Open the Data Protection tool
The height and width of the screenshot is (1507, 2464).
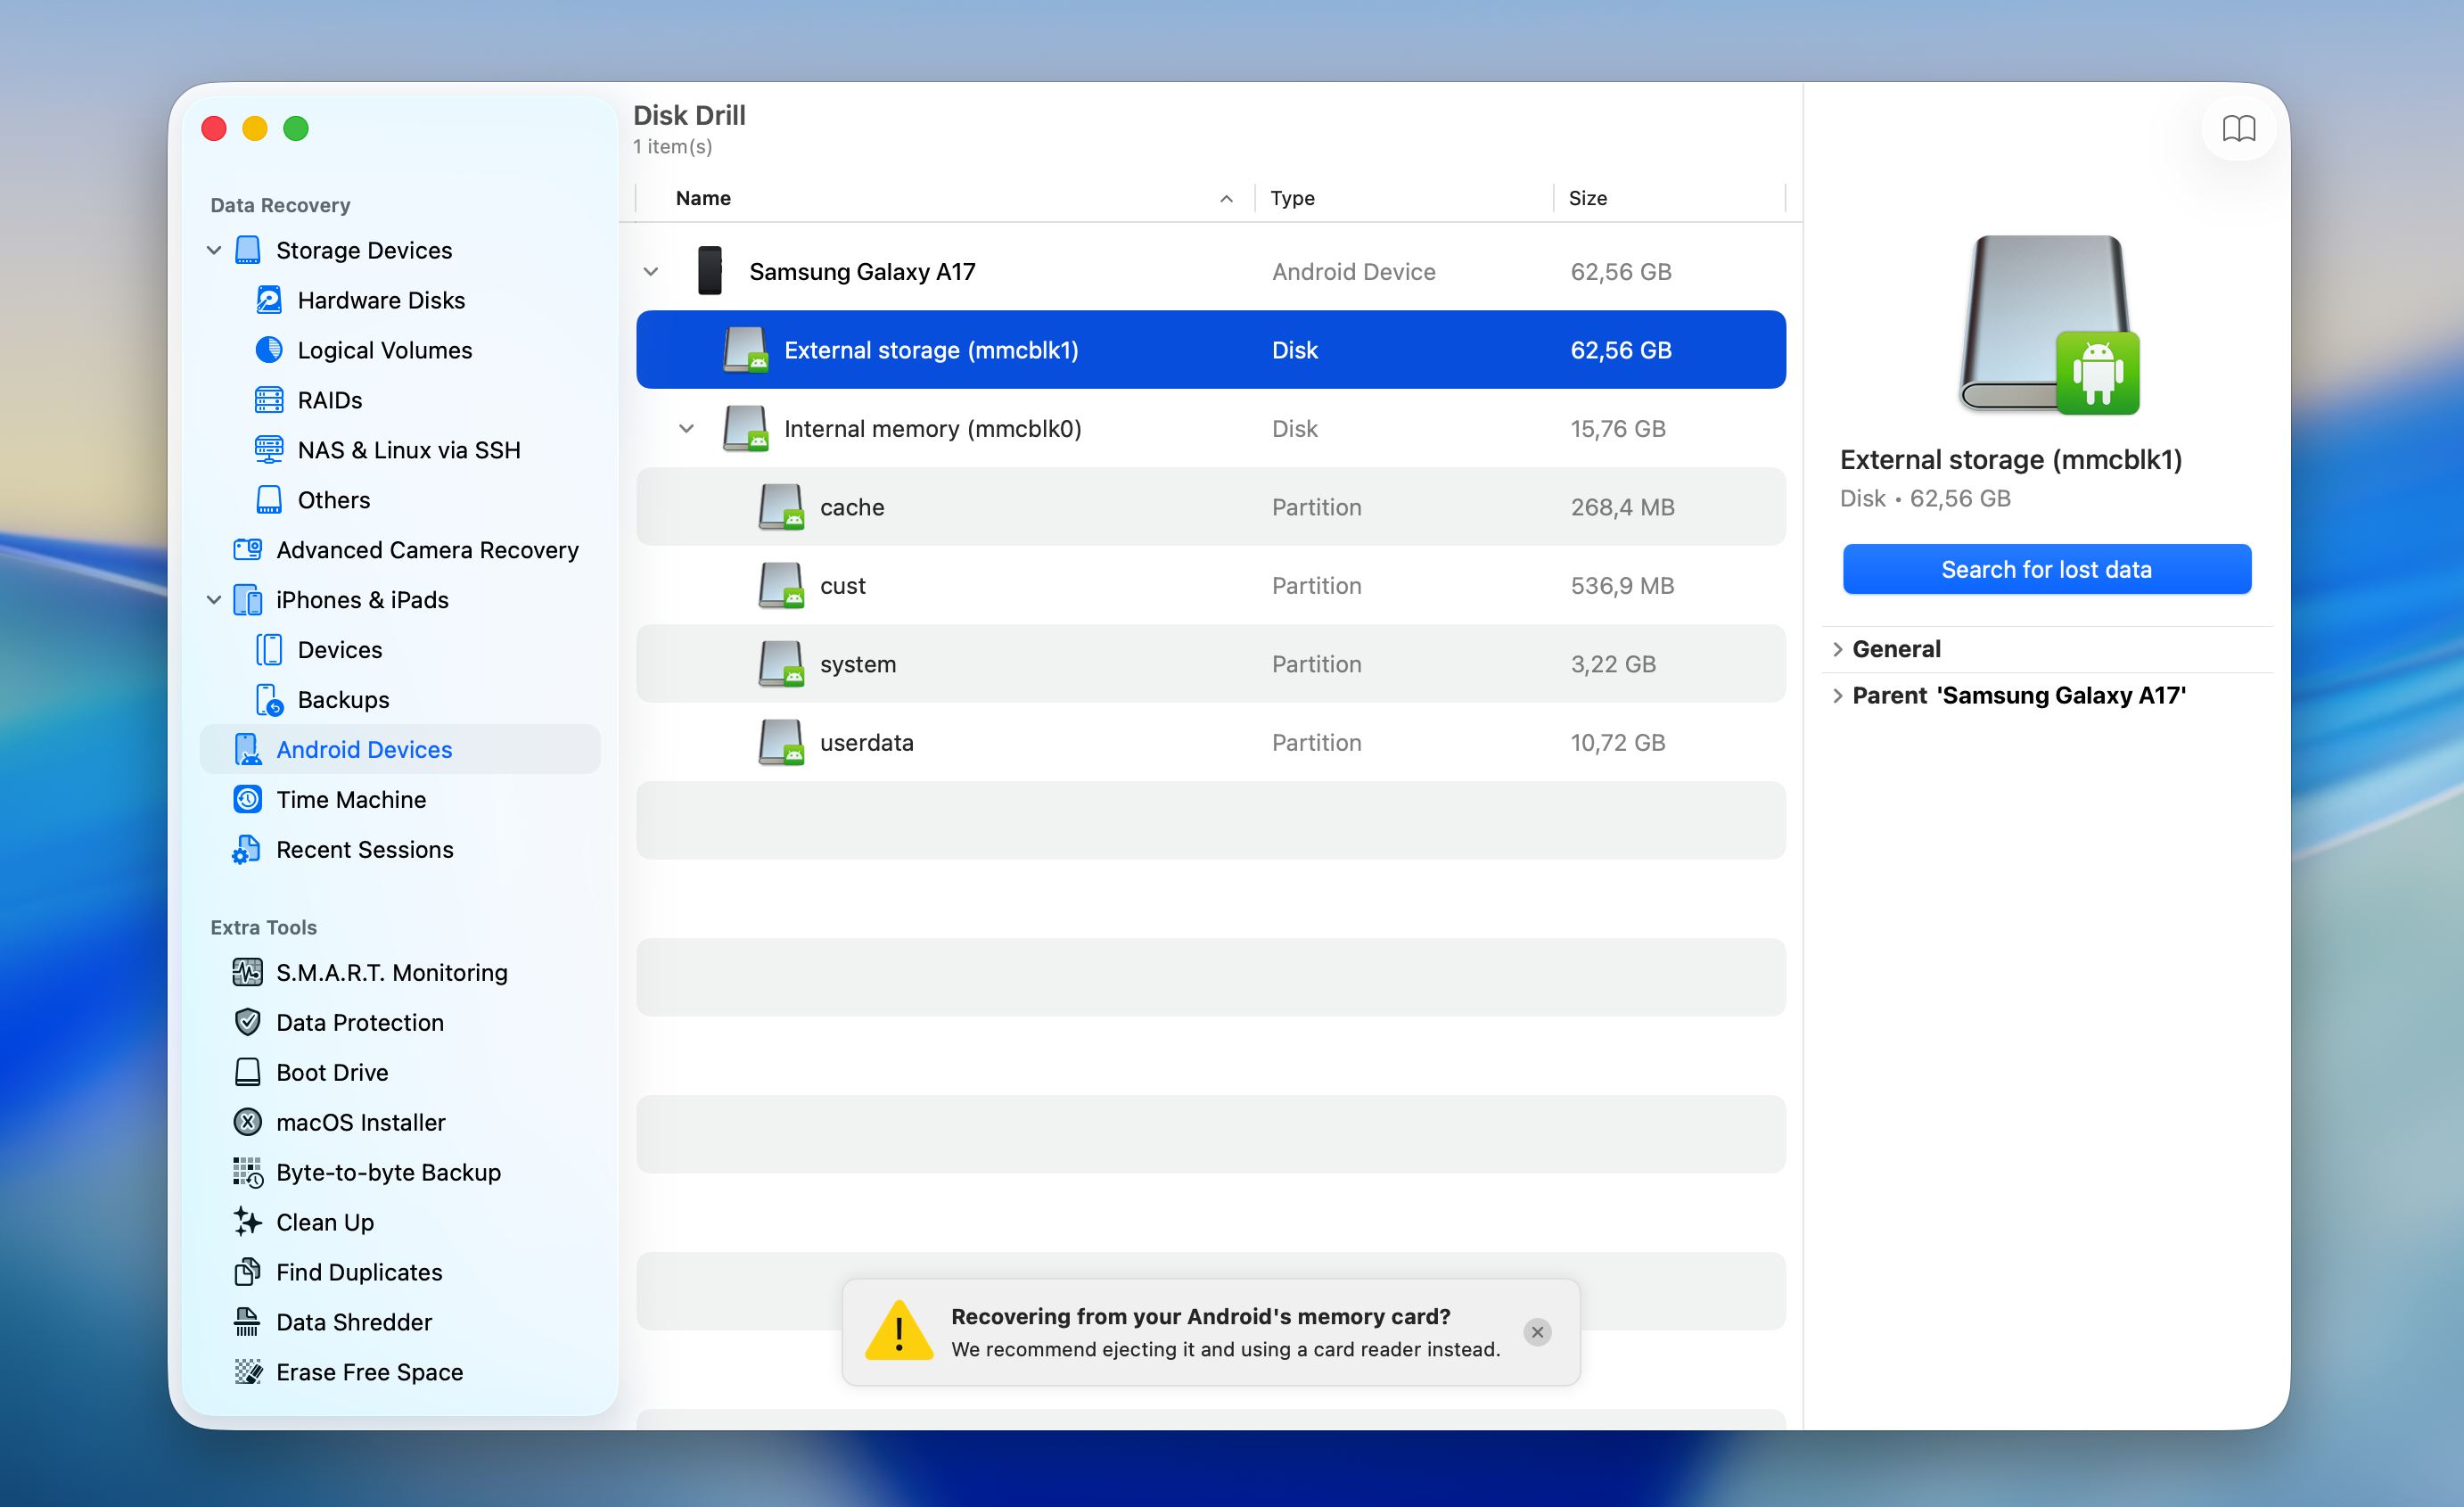[360, 1021]
